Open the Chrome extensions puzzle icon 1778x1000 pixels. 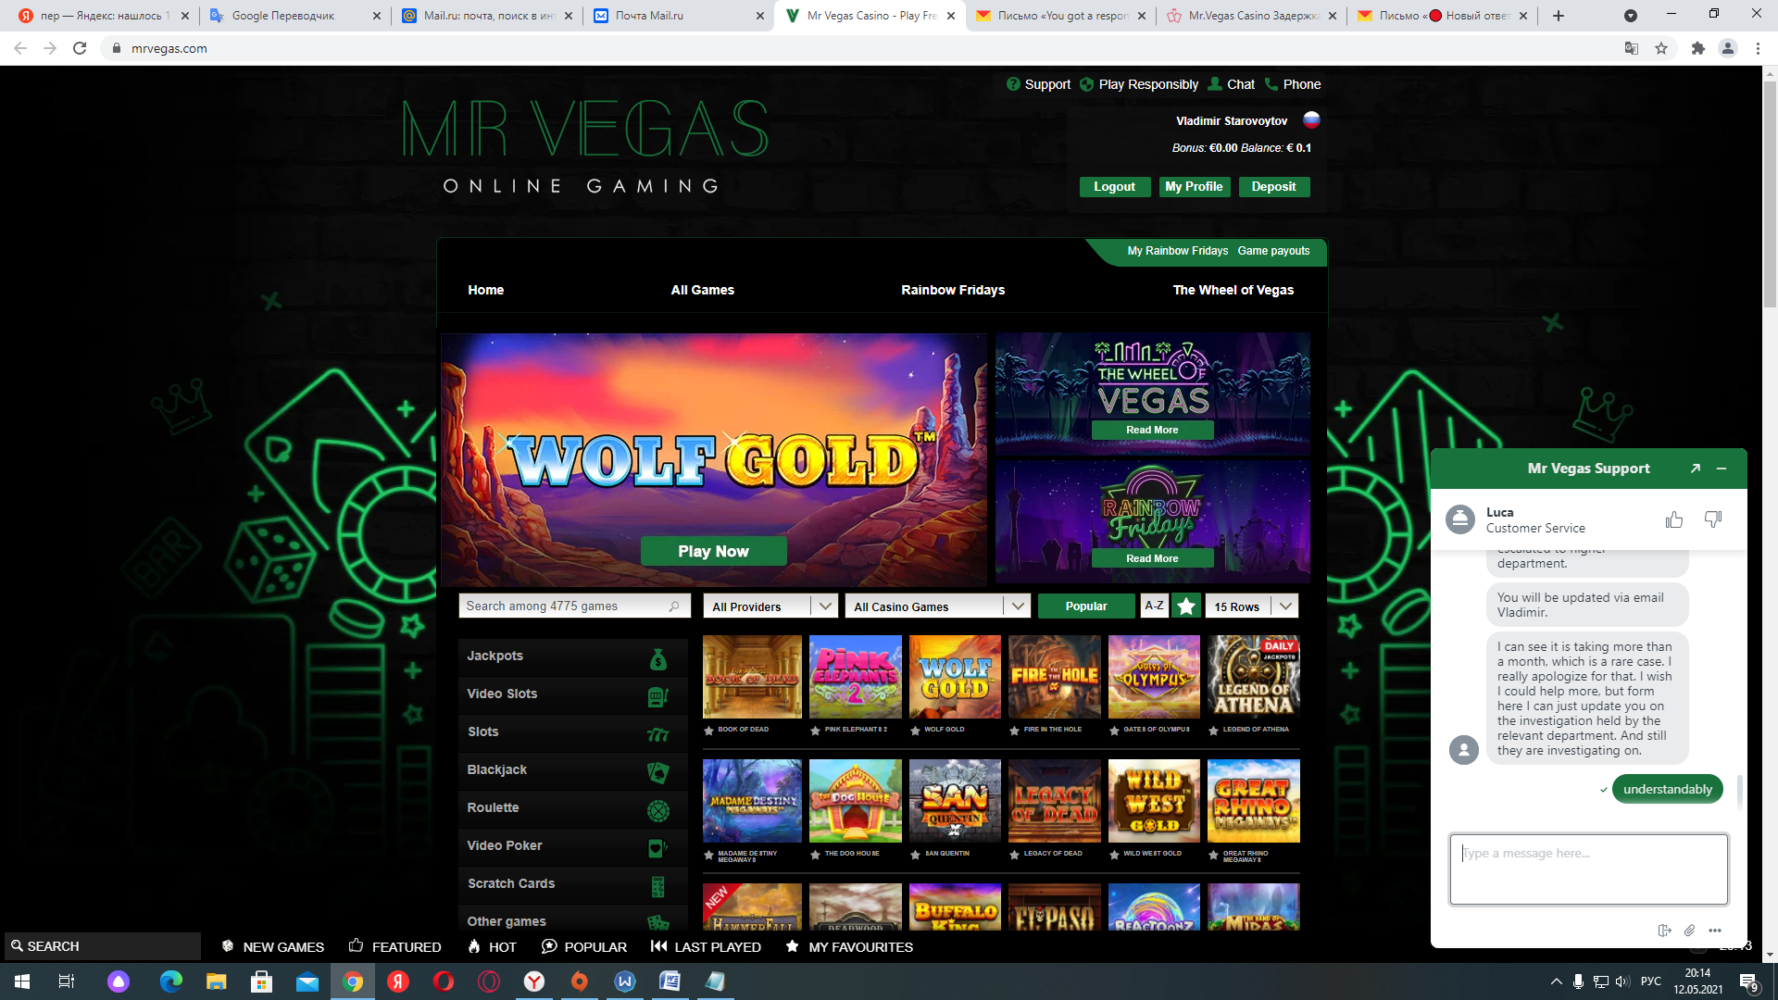1698,48
